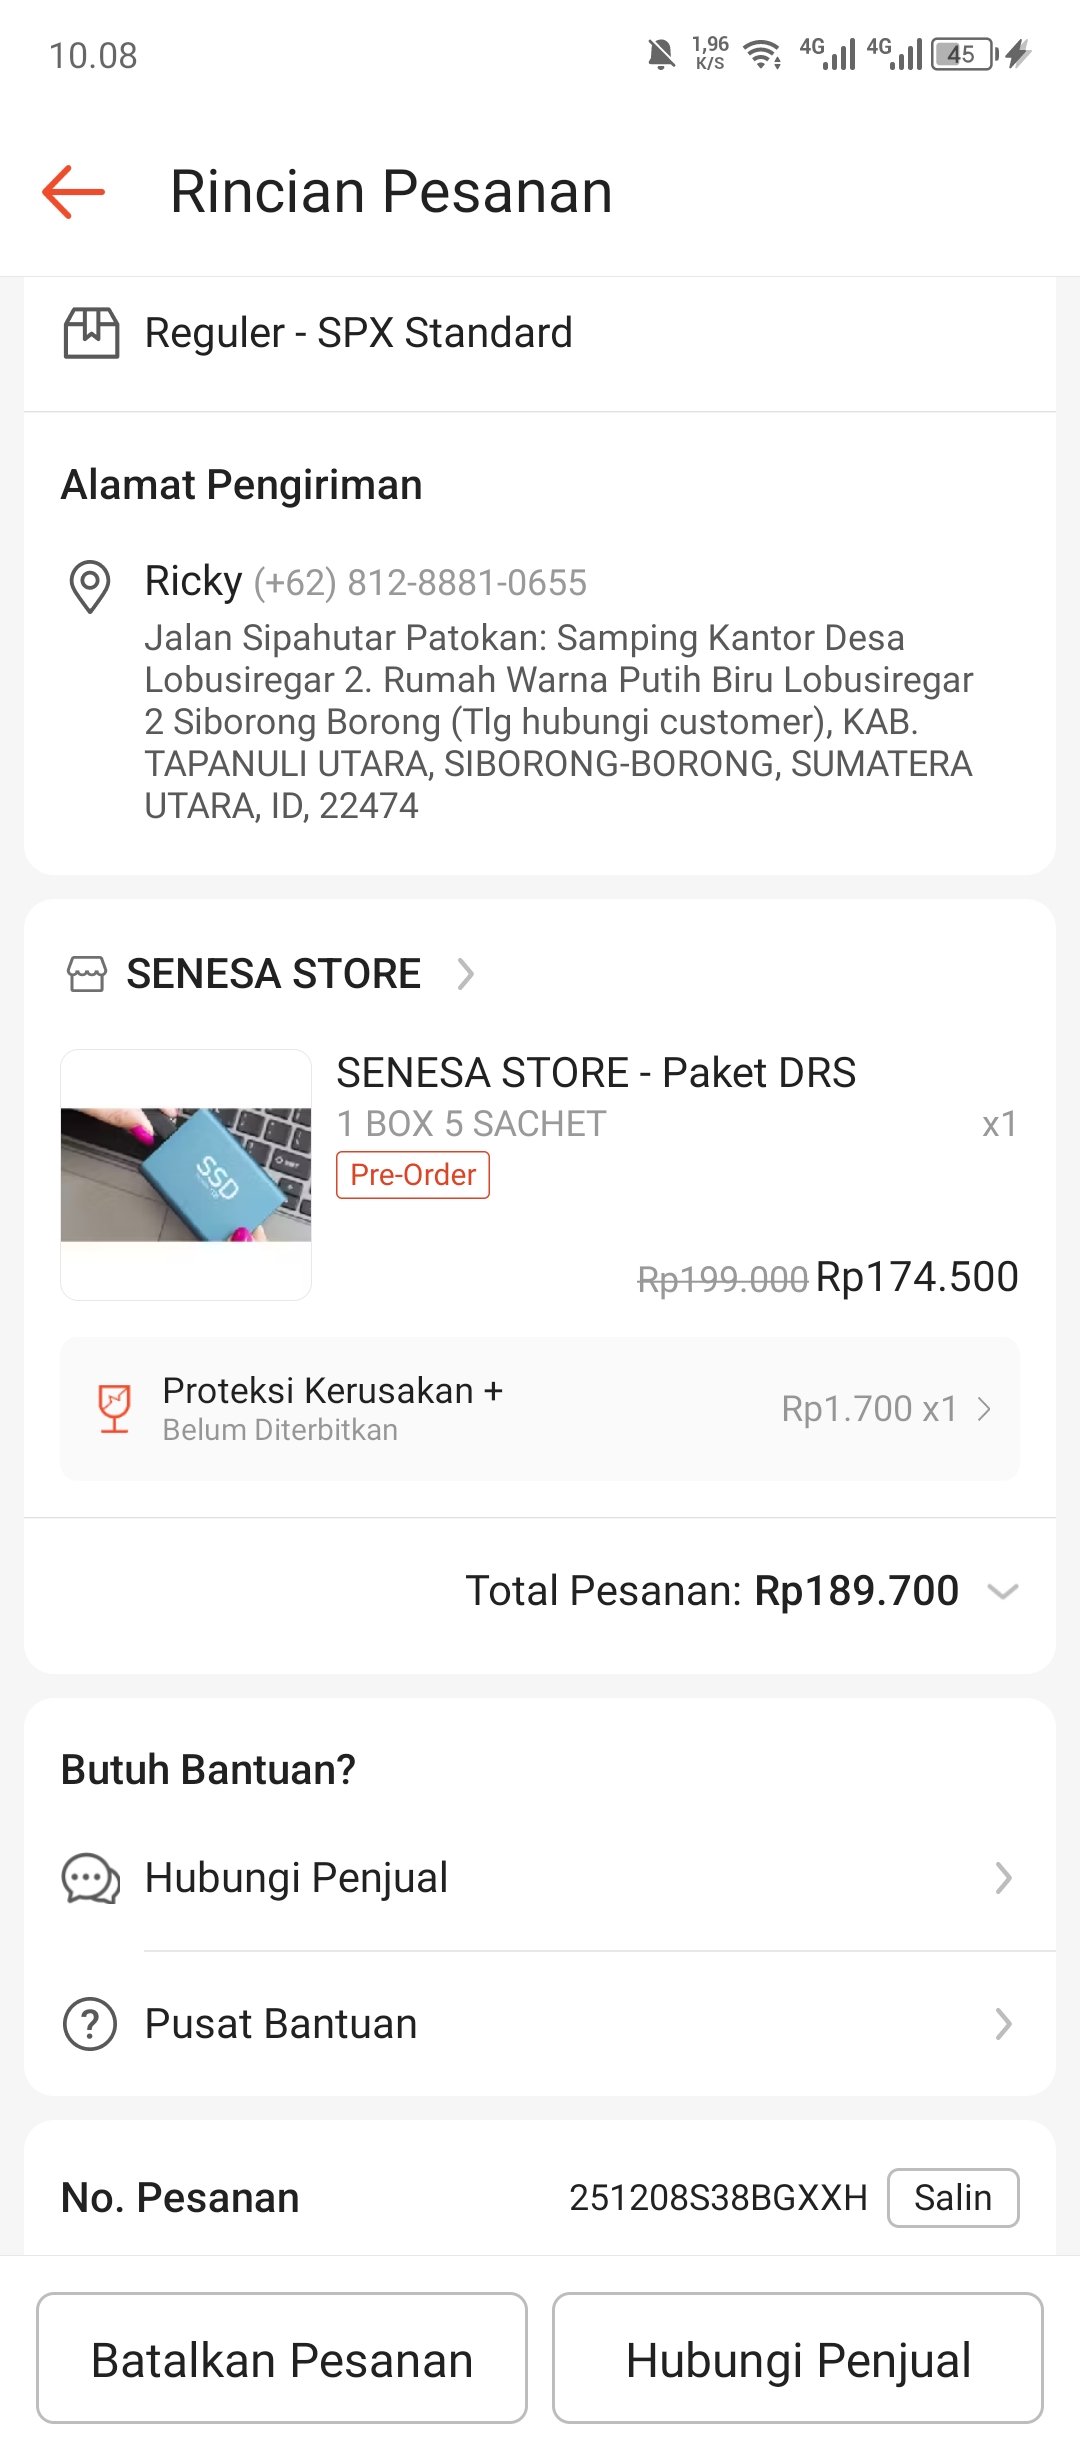Tap the muted notification bell icon
Image resolution: width=1080 pixels, height=2460 pixels.
[661, 54]
